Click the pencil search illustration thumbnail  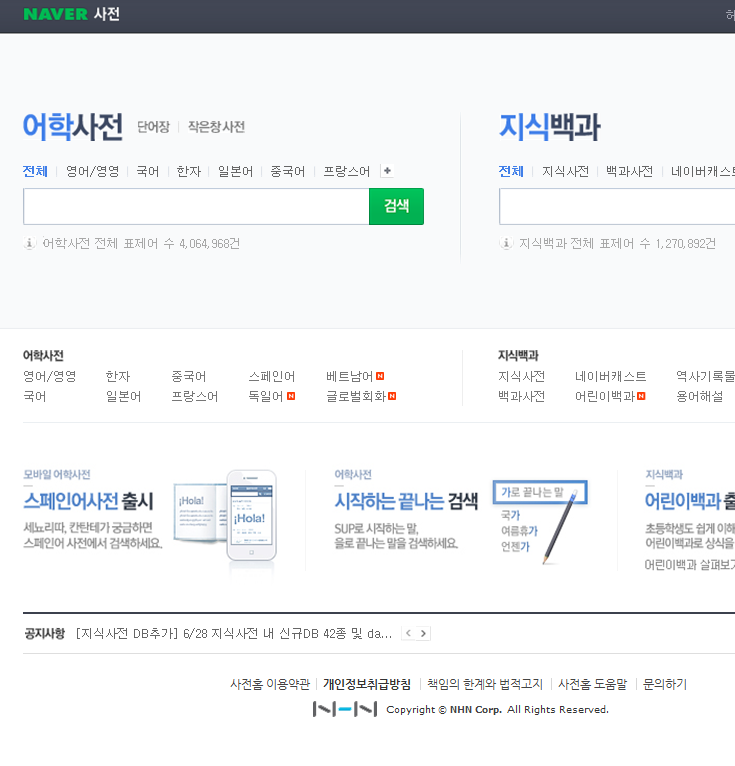(540, 521)
